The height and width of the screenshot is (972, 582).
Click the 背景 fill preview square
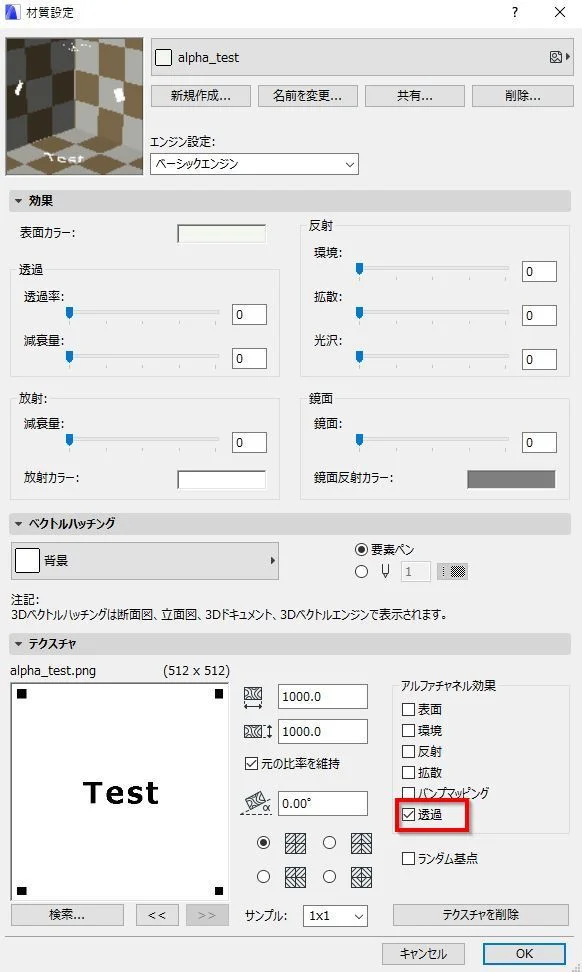click(27, 560)
